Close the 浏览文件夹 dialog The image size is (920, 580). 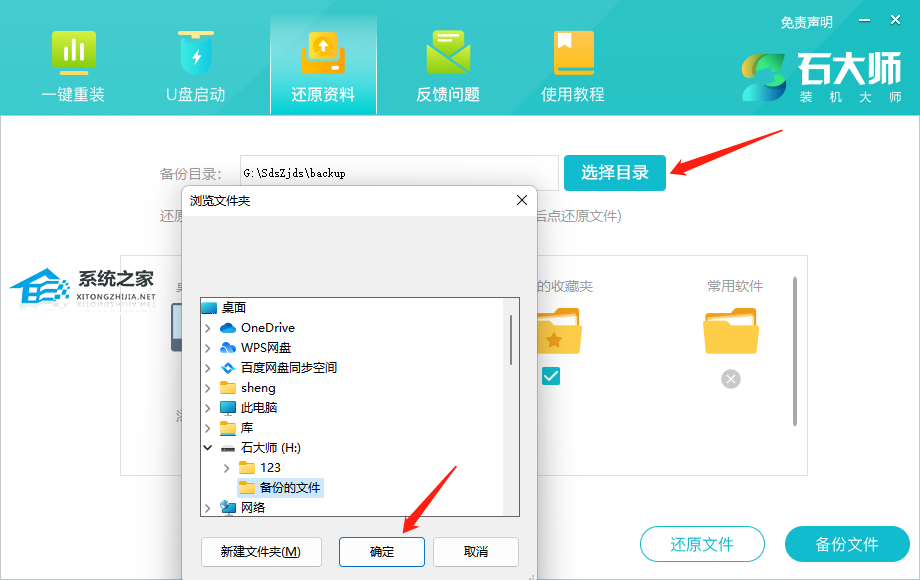[522, 201]
